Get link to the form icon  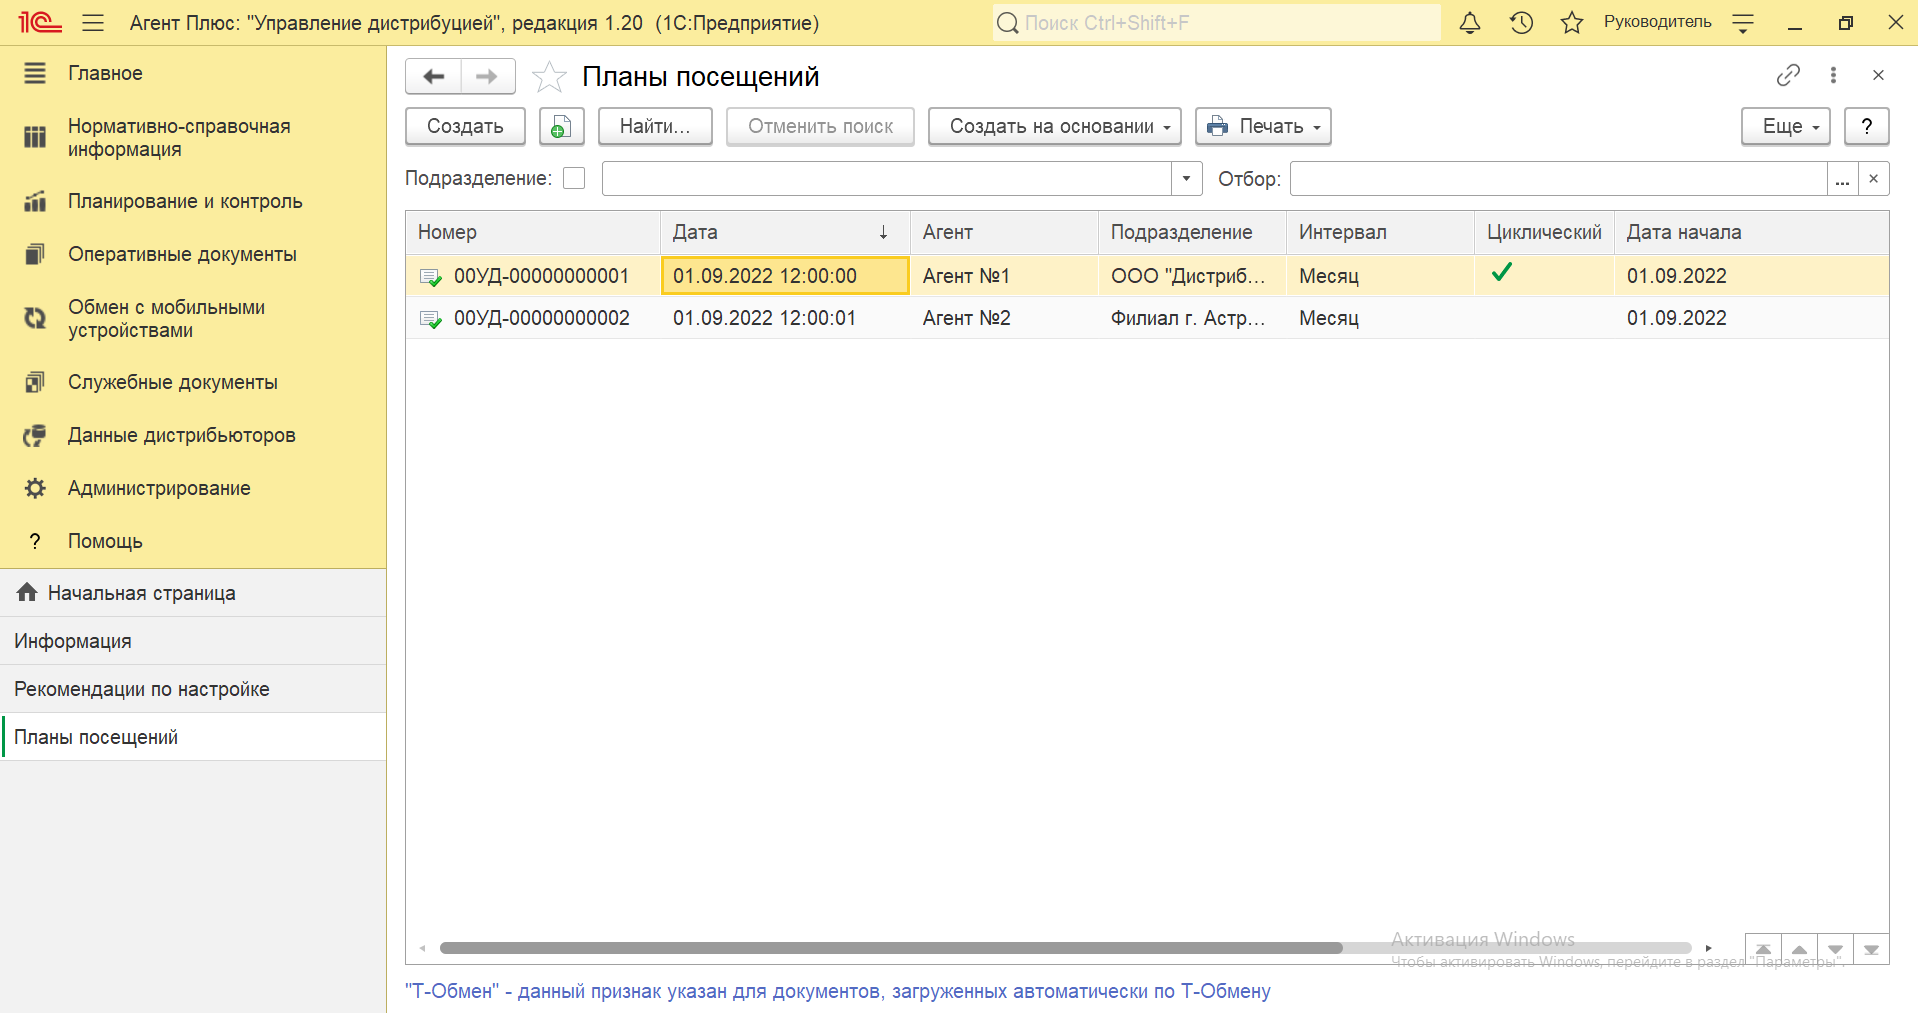(1788, 75)
